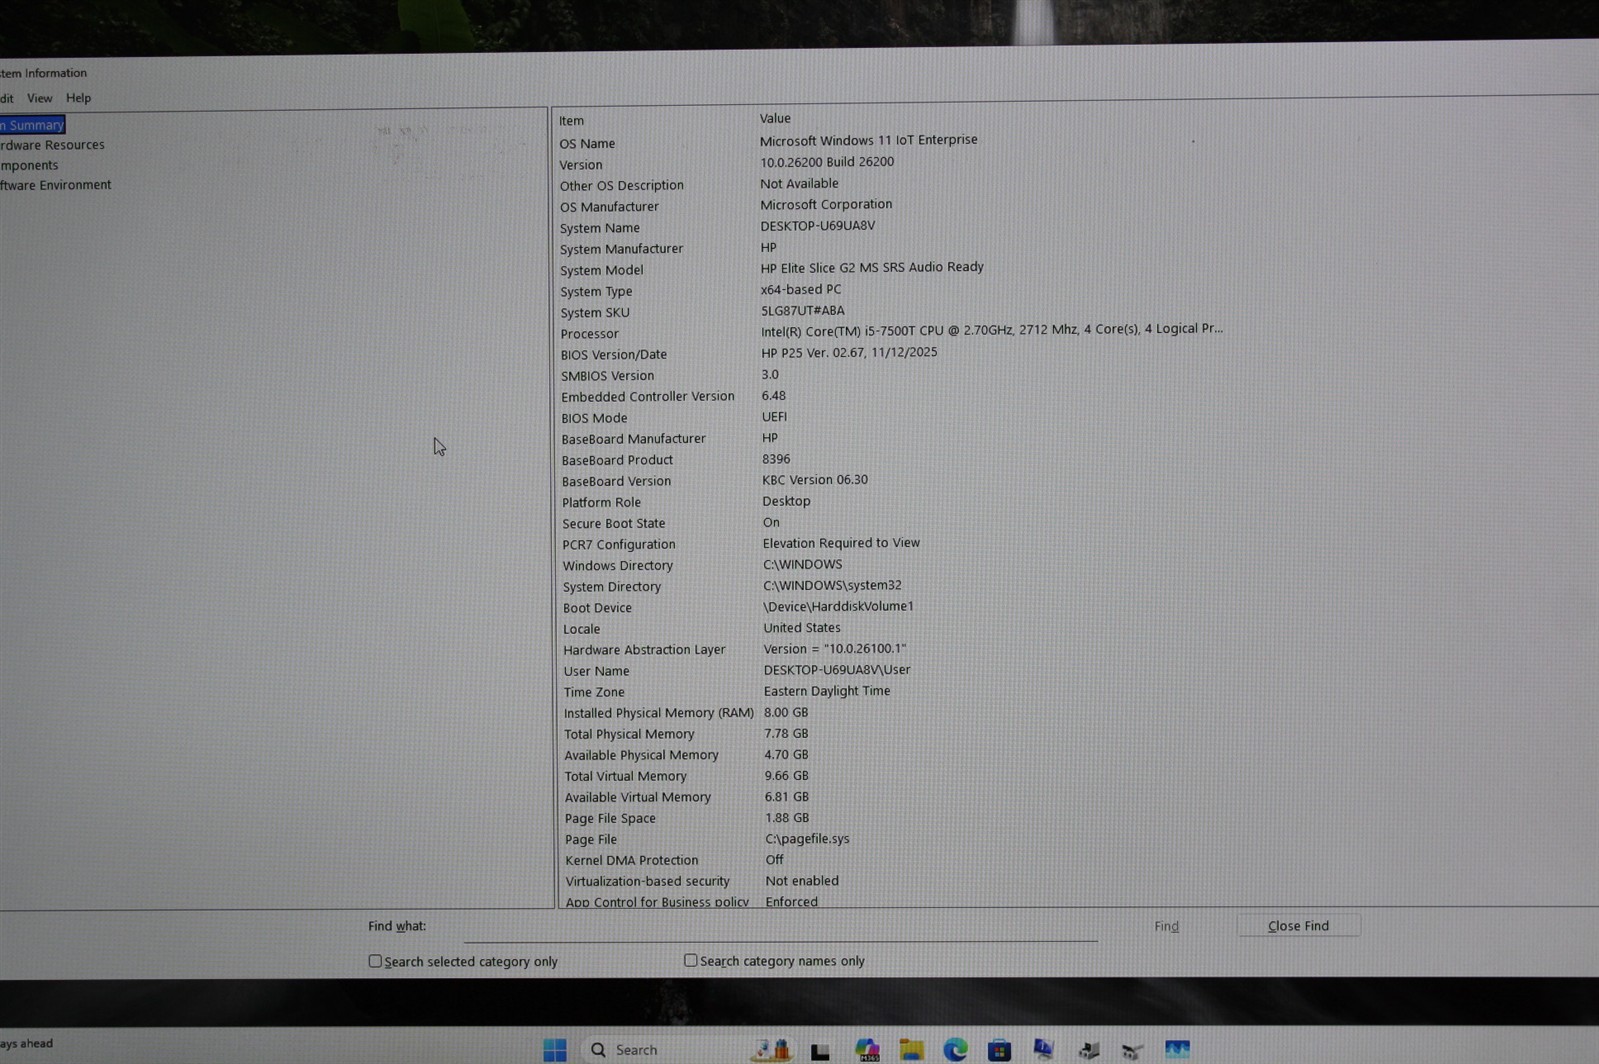The image size is (1599, 1064).
Task: Select System Summary in the tree
Action: (x=32, y=125)
